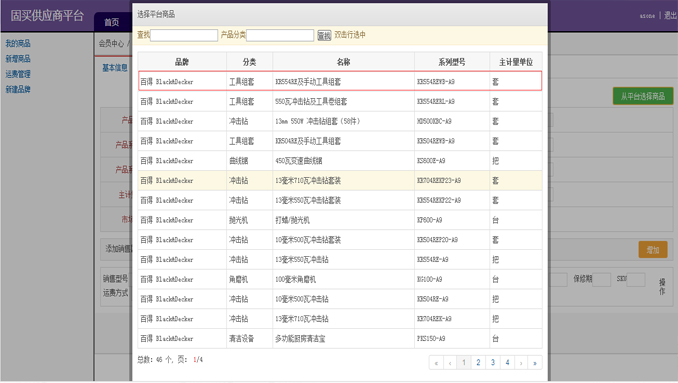Screen dimensions: 678x383
Task: Click the 系列型号 column header
Action: pos(452,62)
